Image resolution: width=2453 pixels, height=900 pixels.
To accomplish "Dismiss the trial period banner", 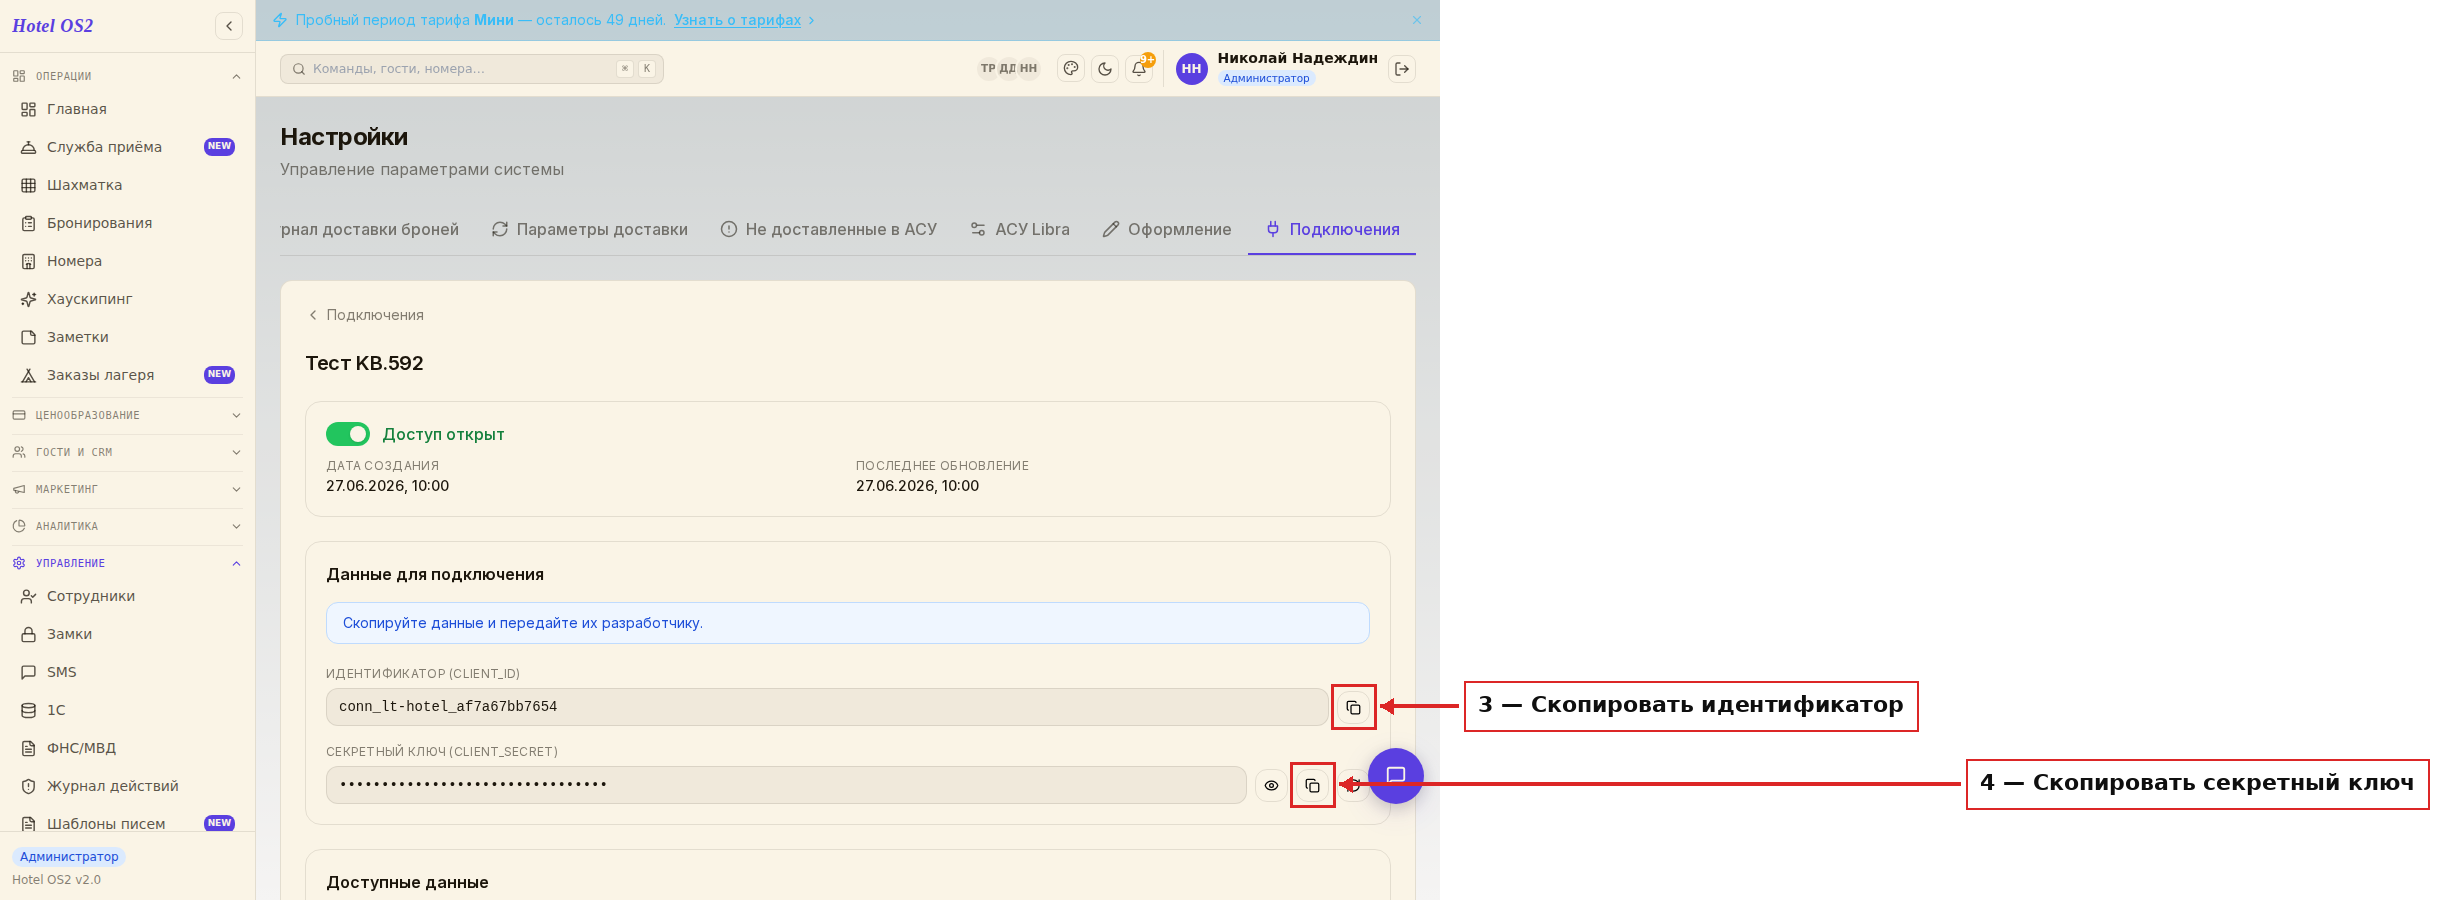I will 1417,20.
